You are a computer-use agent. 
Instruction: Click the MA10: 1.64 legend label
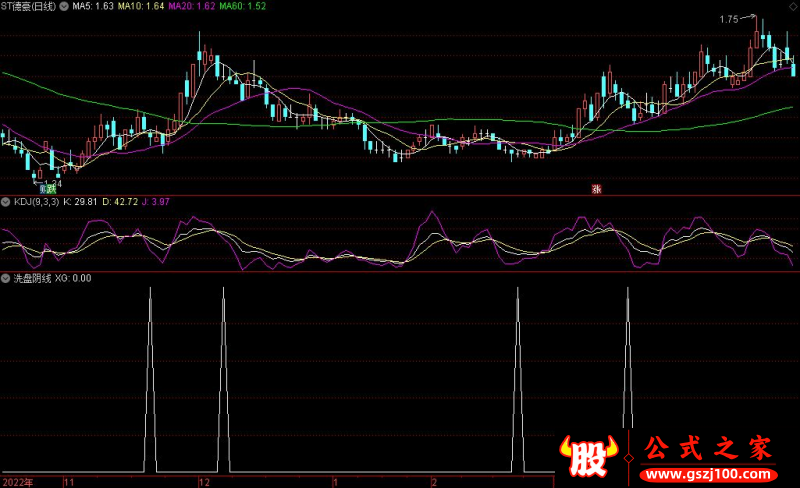point(142,6)
